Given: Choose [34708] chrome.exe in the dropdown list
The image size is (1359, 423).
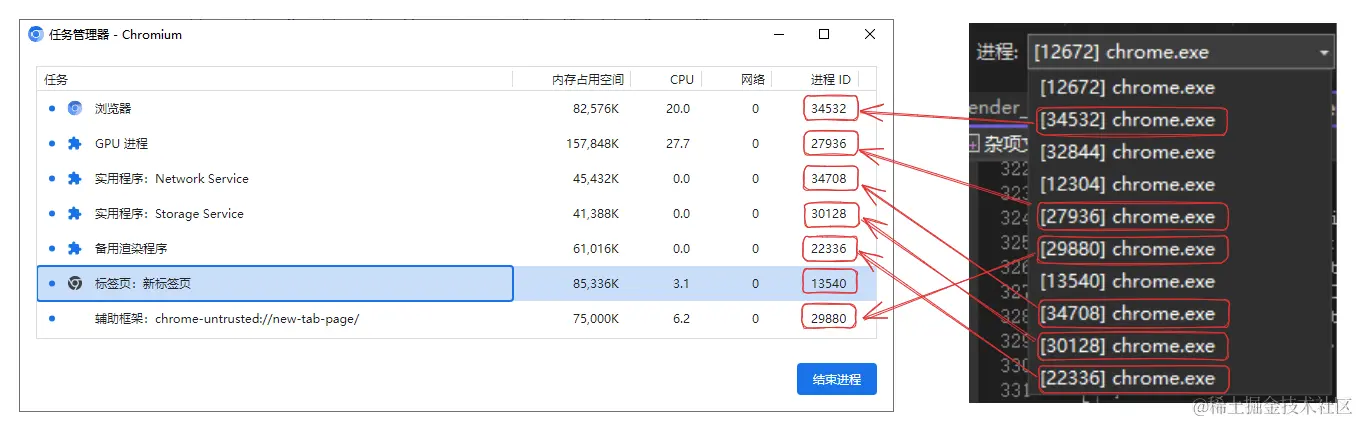Looking at the screenshot, I should [x=1181, y=313].
